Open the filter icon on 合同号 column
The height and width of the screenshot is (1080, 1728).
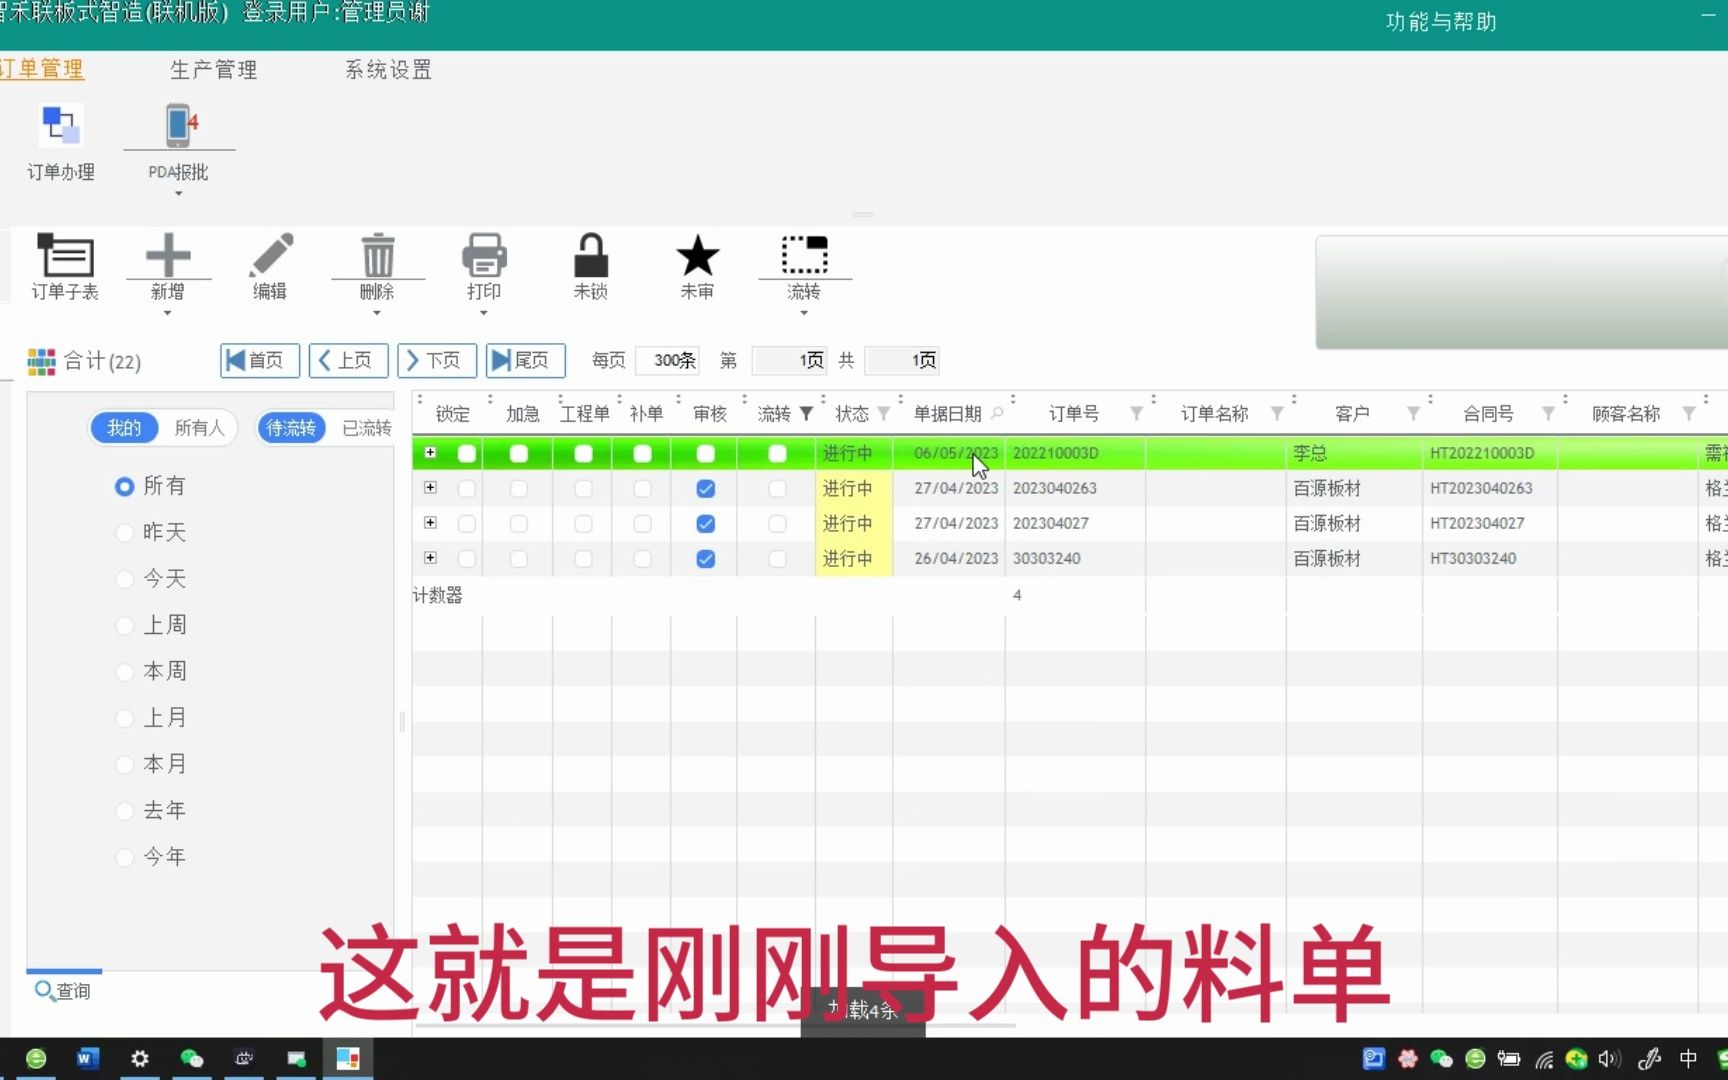(x=1548, y=414)
